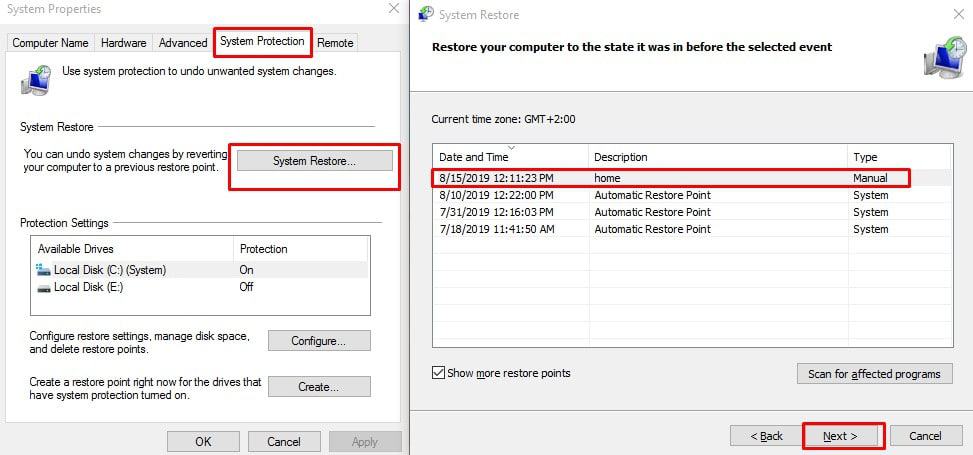Screen dimensions: 973x455
Task: Open the Remote tab
Action: pos(335,43)
